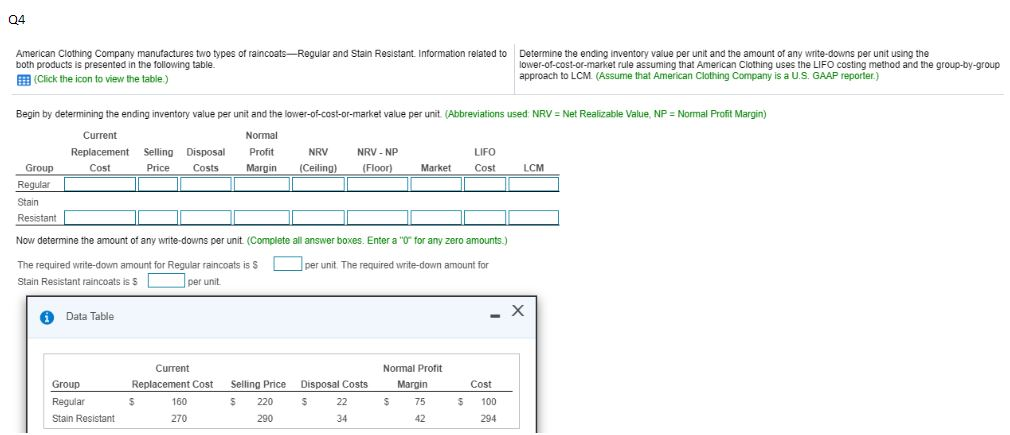Select Stain Resistant Market input
The image size is (1010, 435).
[x=436, y=218]
